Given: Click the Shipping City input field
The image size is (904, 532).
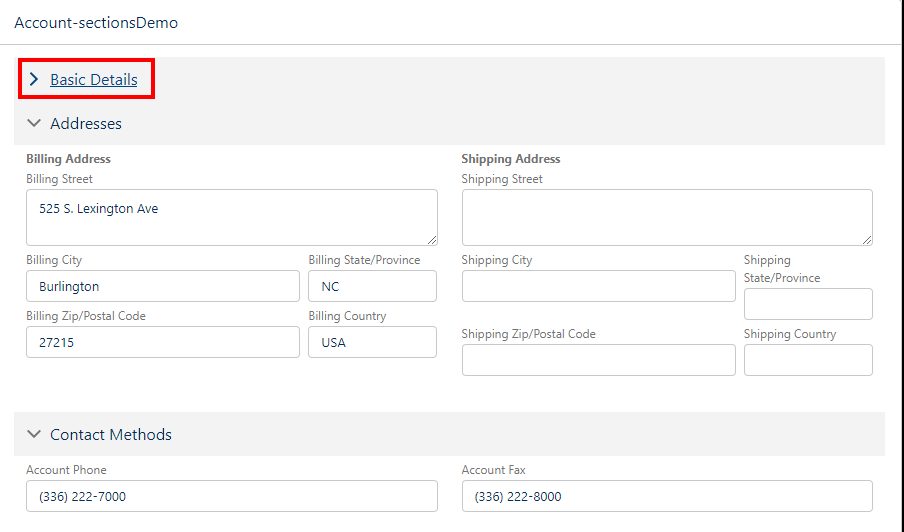Looking at the screenshot, I should tap(598, 286).
